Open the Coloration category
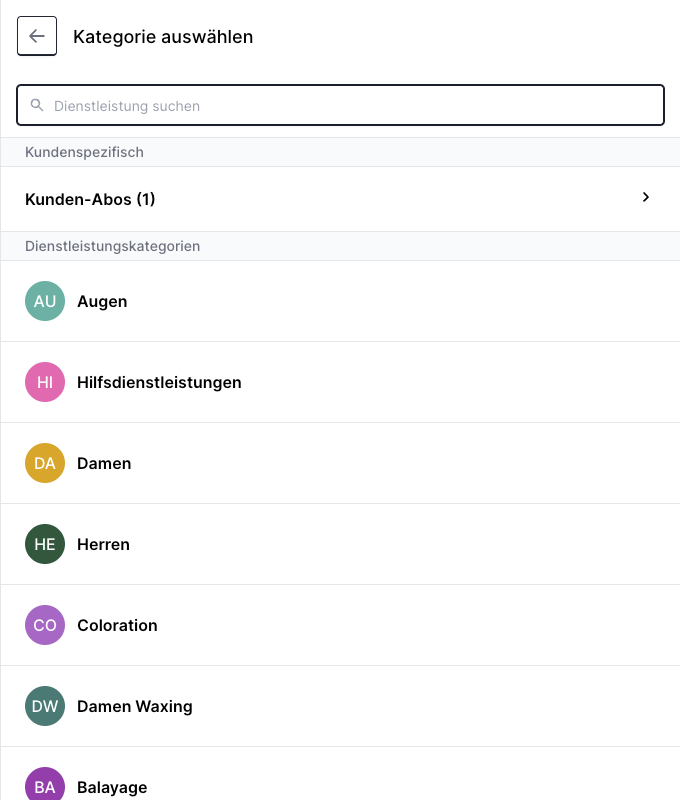Viewport: 680px width, 800px height. pos(340,625)
